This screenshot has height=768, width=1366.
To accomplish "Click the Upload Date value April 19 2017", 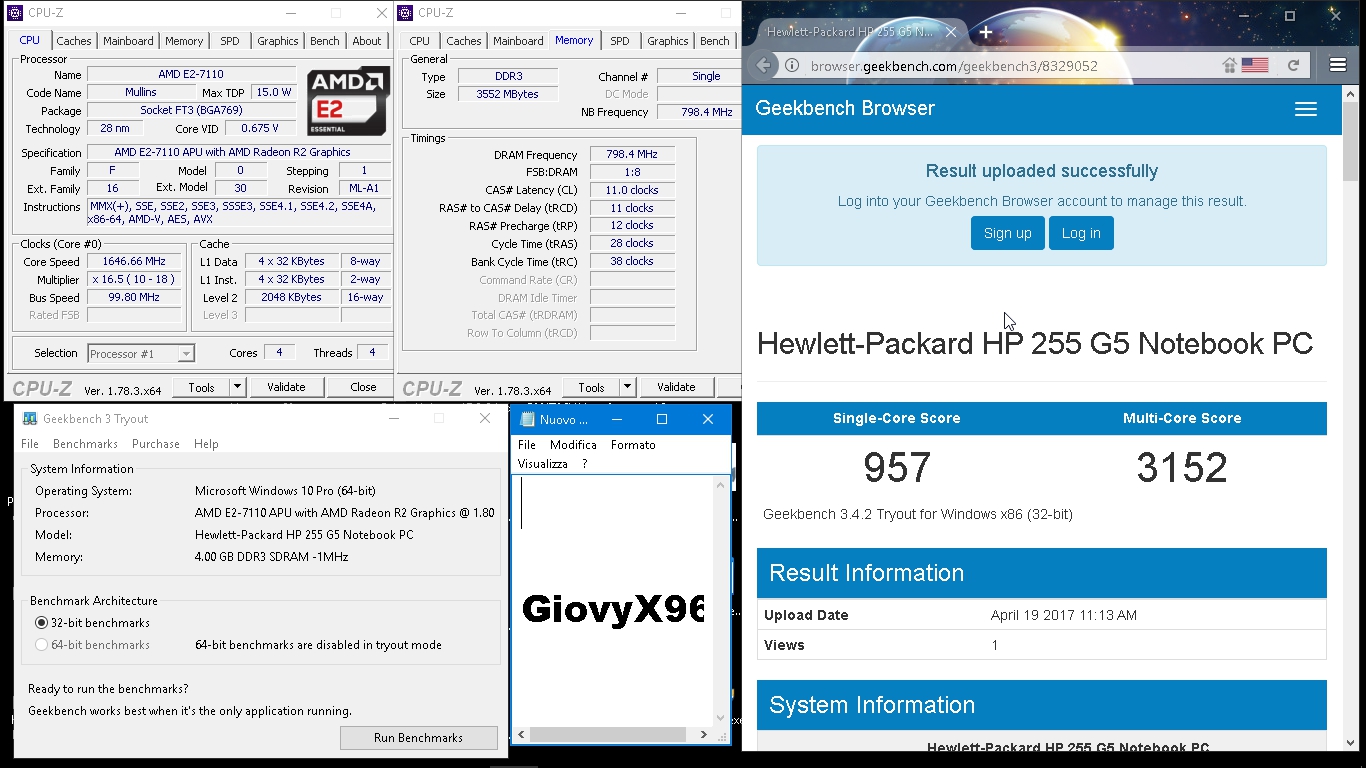I will tap(1063, 615).
